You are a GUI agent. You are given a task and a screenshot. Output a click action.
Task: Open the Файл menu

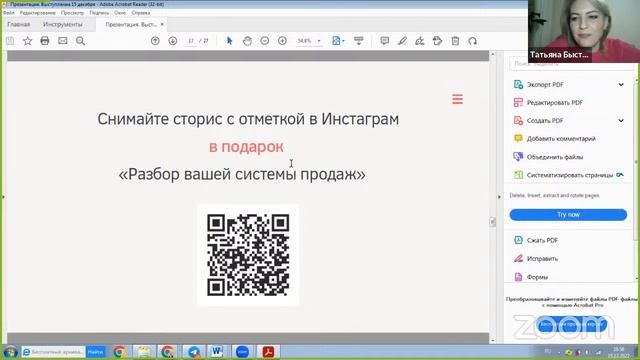point(9,13)
